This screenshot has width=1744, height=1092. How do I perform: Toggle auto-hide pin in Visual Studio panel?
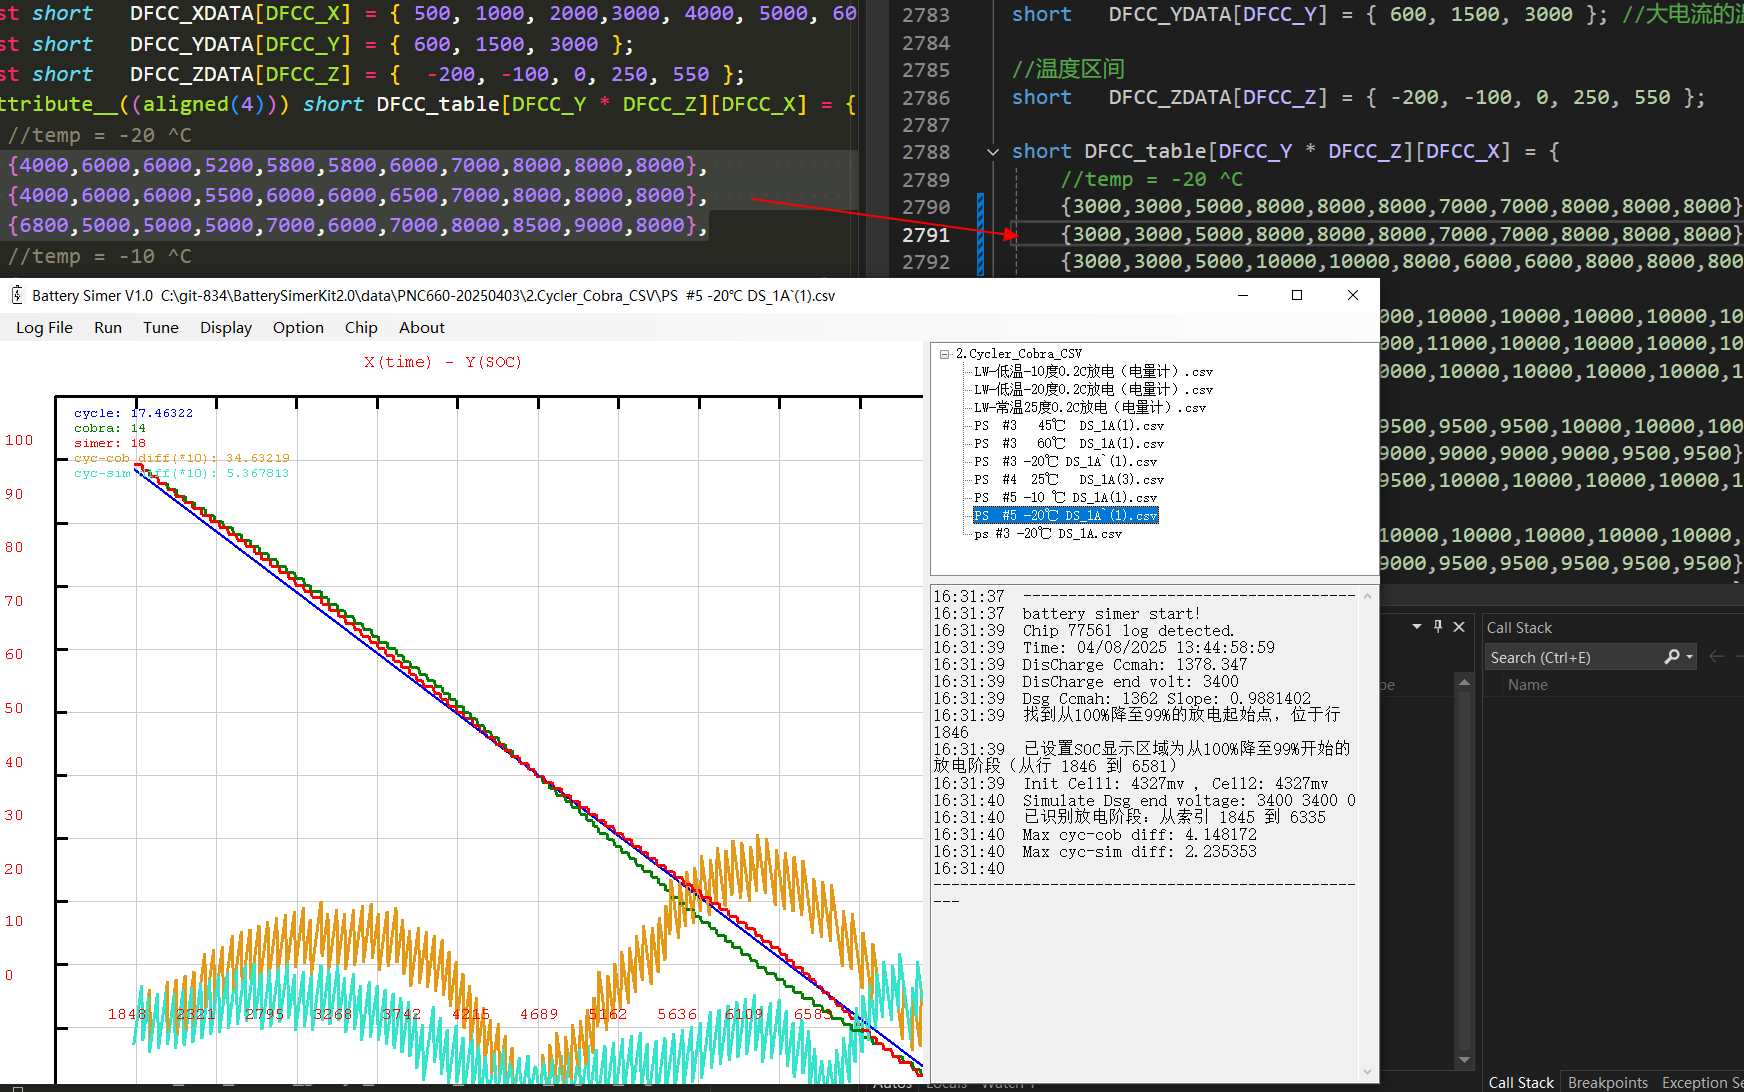(x=1438, y=627)
